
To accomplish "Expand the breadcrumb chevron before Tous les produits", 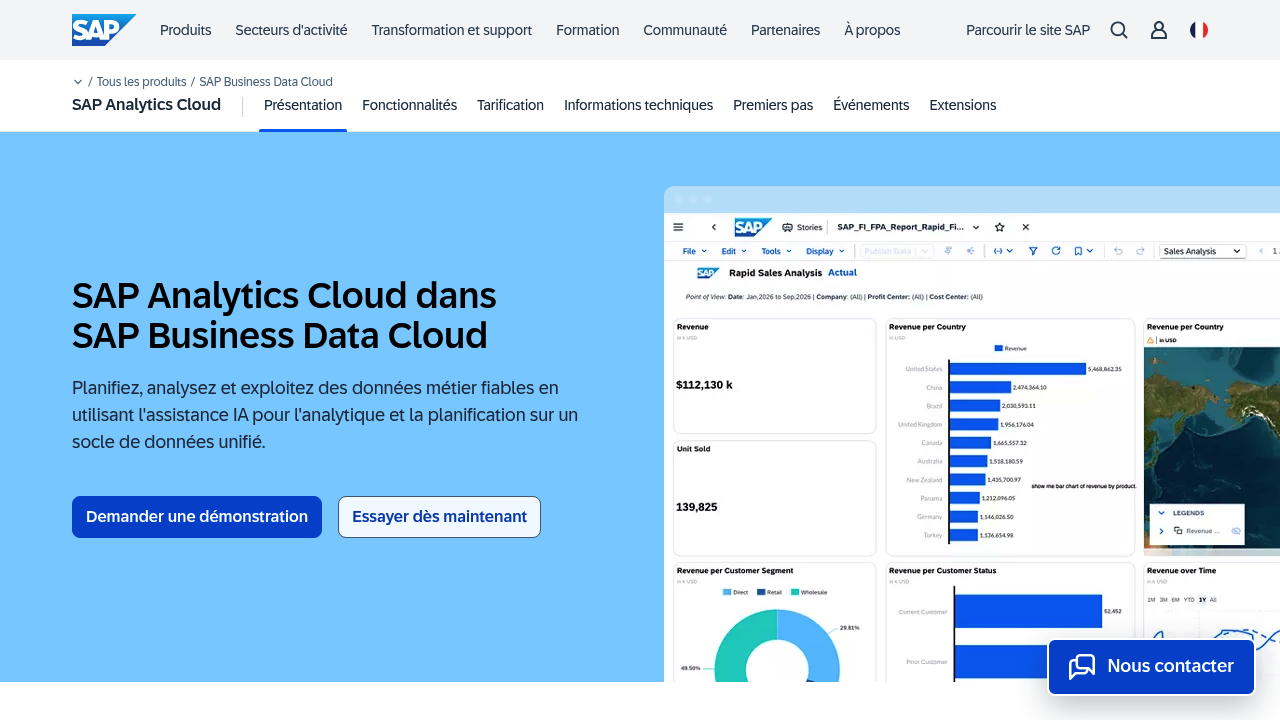I will point(78,82).
